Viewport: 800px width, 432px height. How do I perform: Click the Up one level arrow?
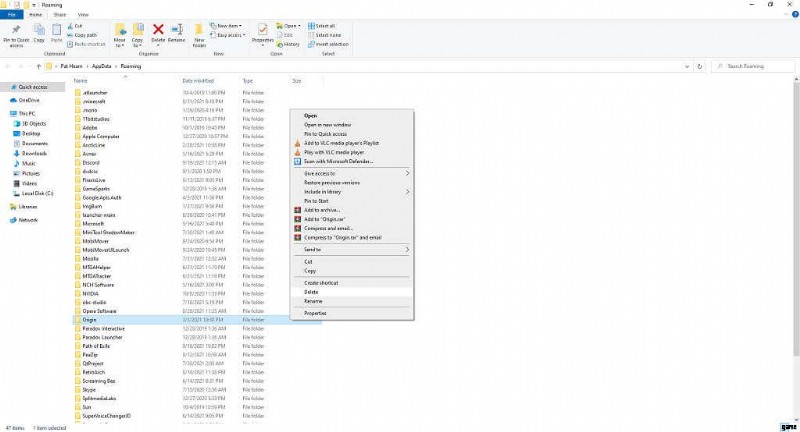tap(38, 66)
